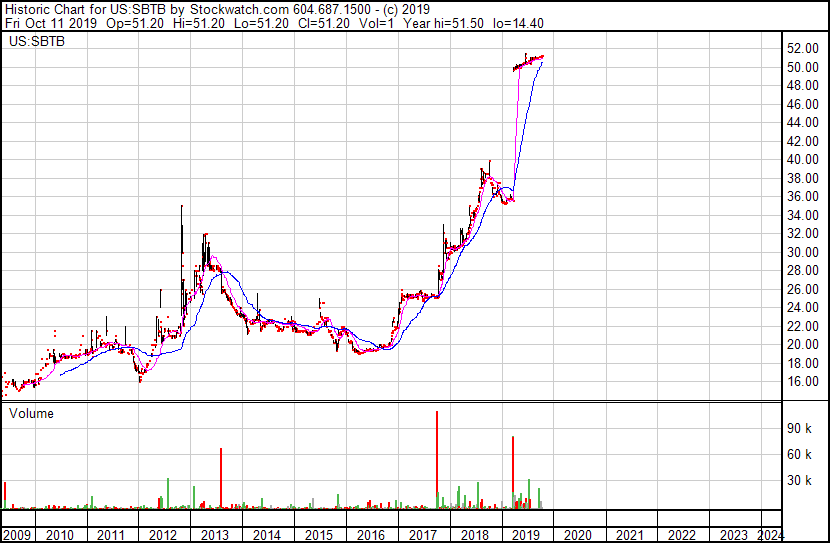The height and width of the screenshot is (543, 830).
Task: Click the 2013 year label on time axis
Action: tap(215, 535)
